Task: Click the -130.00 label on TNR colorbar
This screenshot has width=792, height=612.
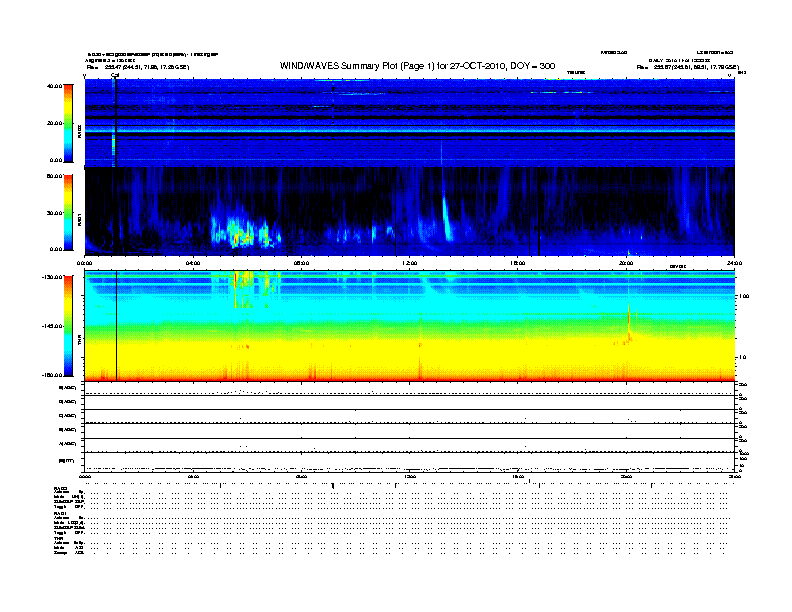Action: pyautogui.click(x=52, y=277)
